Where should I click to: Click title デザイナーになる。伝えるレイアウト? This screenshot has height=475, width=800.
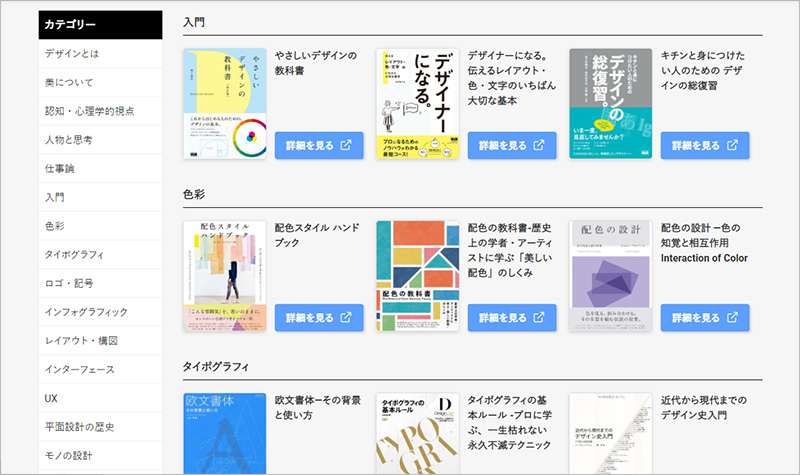click(512, 78)
